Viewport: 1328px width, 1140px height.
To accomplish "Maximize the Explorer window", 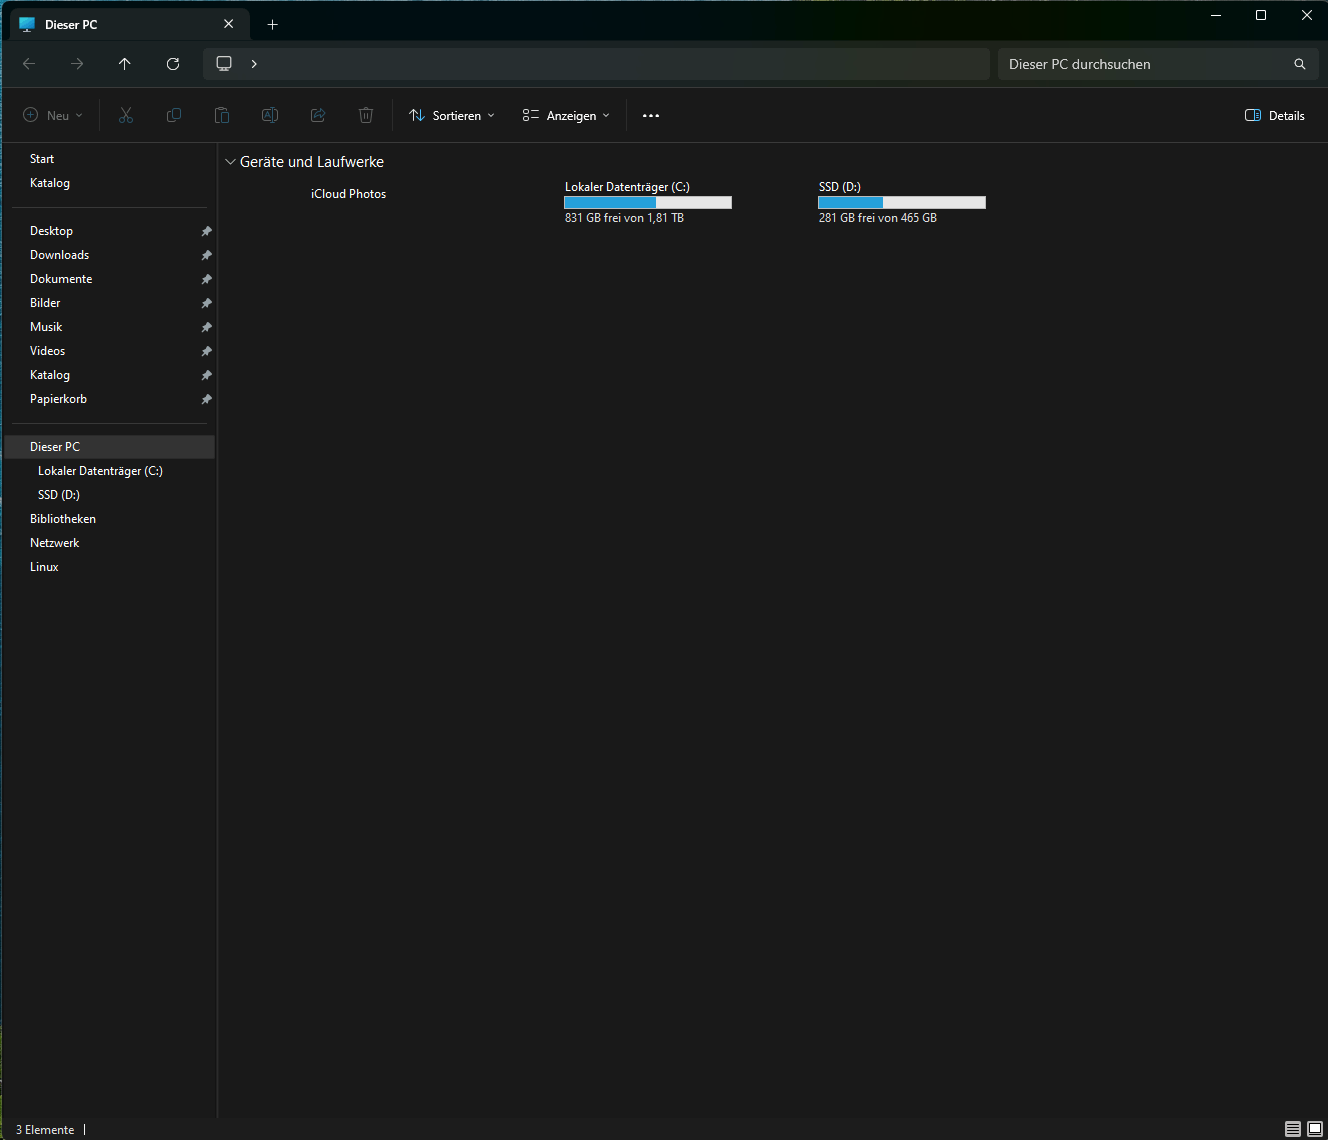I will pyautogui.click(x=1261, y=15).
